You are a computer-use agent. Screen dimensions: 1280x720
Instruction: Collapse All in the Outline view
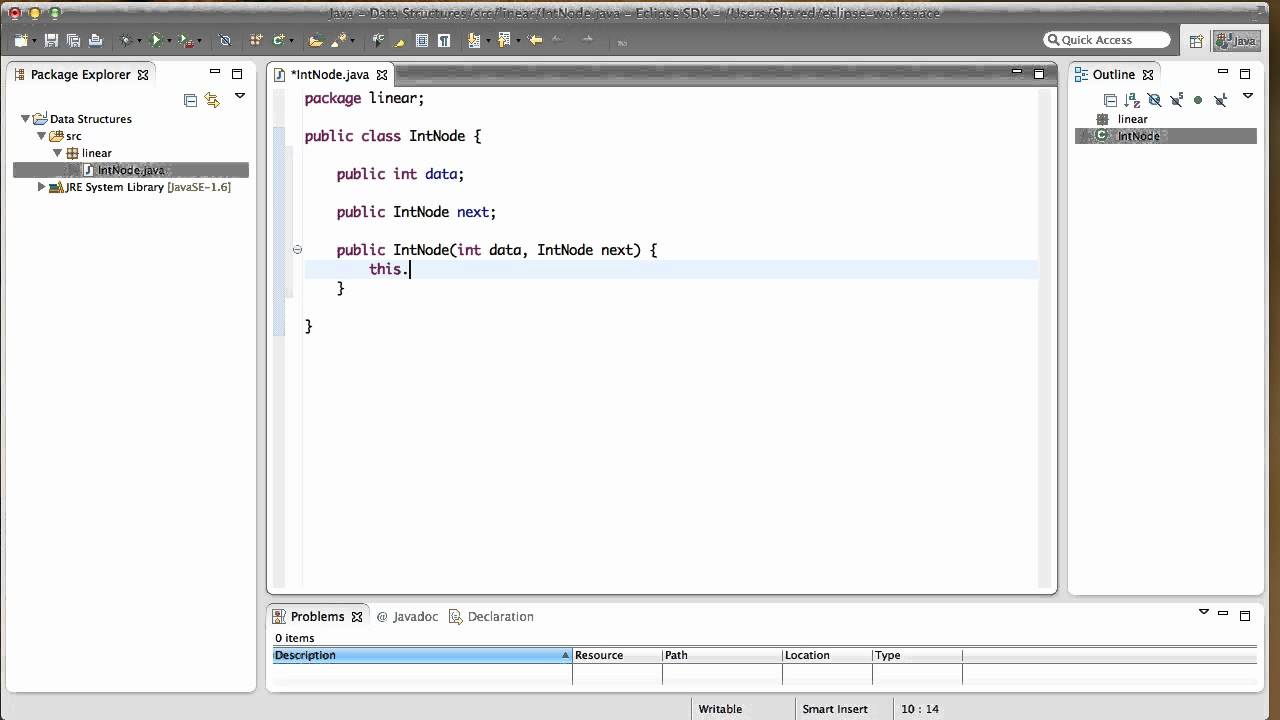point(1110,100)
